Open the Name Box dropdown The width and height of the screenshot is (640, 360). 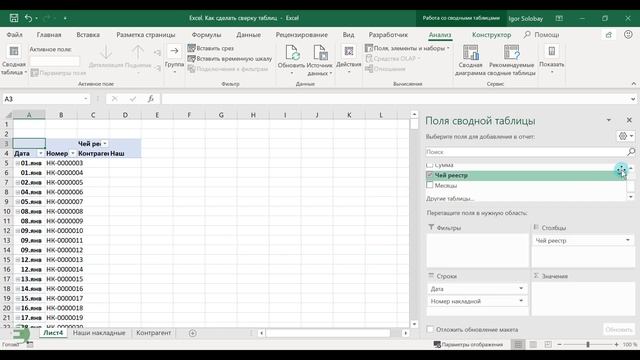[85, 99]
